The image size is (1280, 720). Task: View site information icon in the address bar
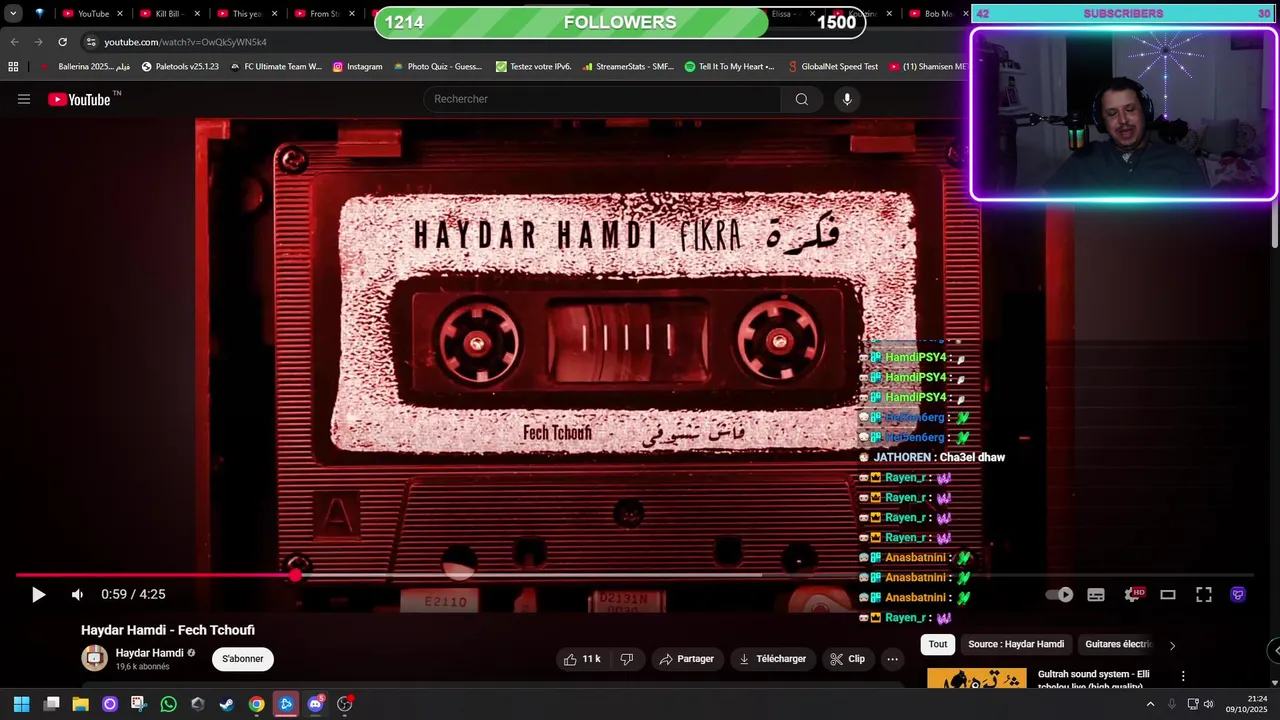91,42
